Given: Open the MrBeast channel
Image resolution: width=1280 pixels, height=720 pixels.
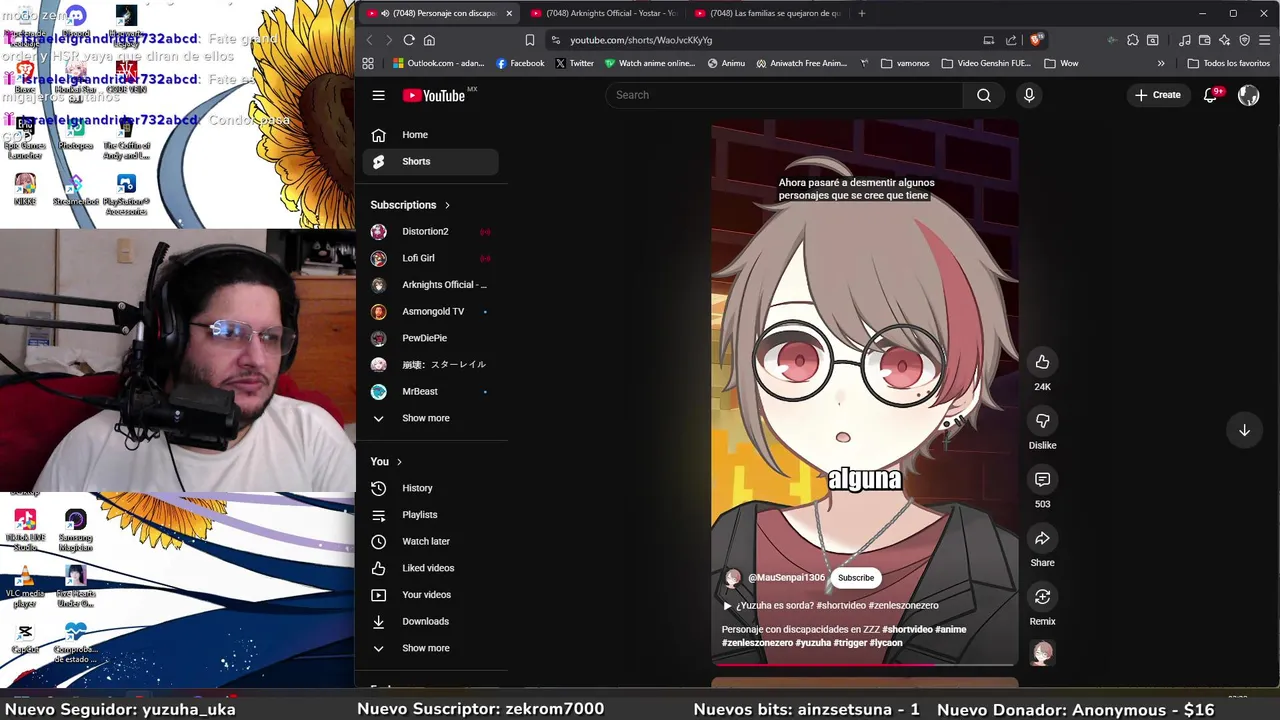Looking at the screenshot, I should (x=431, y=392).
